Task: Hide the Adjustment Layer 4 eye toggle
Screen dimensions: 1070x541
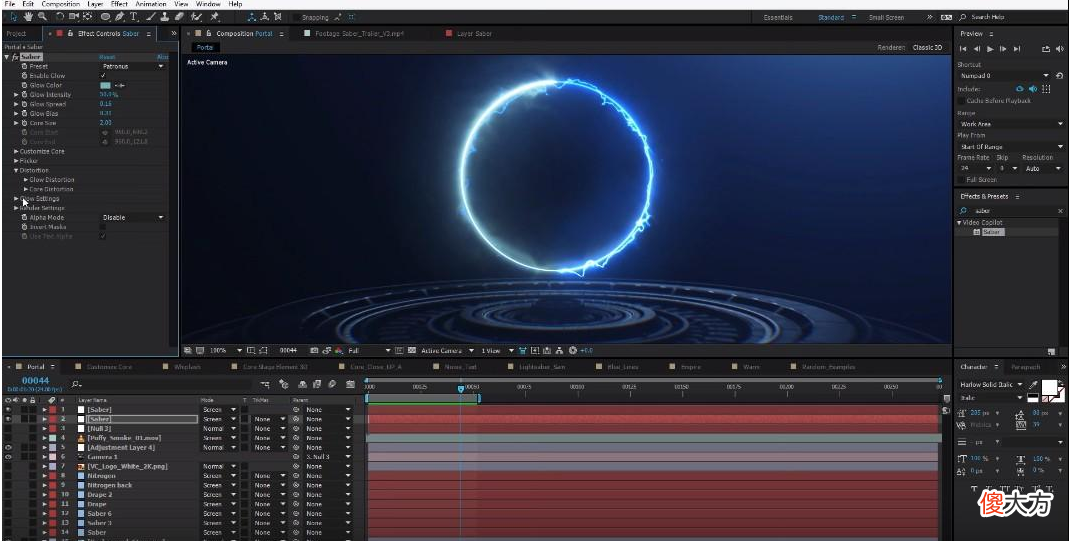Action: 8,447
